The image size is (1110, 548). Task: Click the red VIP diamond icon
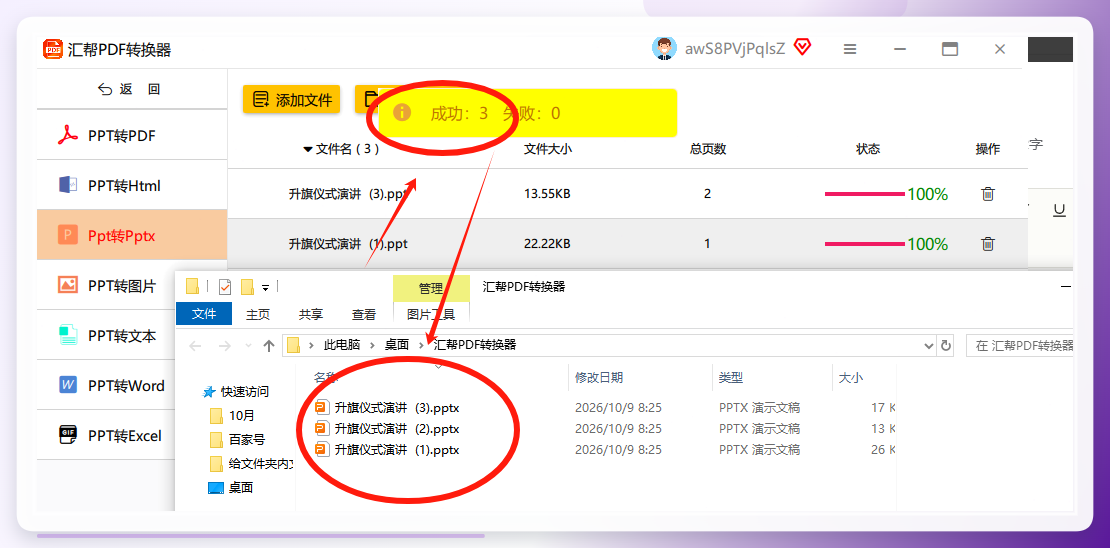click(802, 48)
